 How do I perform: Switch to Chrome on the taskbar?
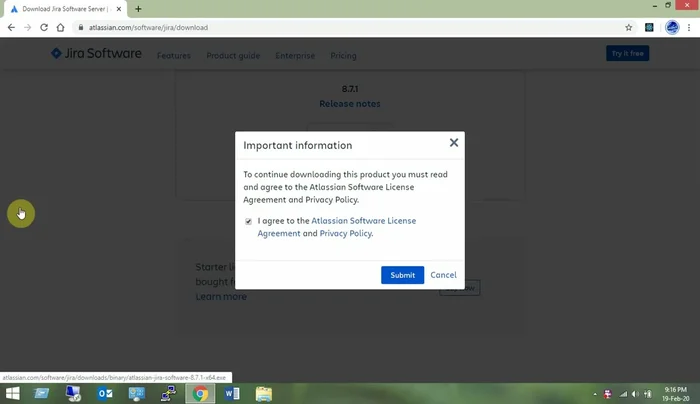coord(200,393)
